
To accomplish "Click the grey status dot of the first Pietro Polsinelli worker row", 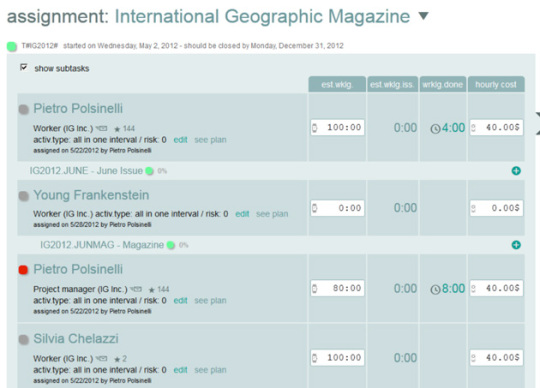I will (23, 109).
